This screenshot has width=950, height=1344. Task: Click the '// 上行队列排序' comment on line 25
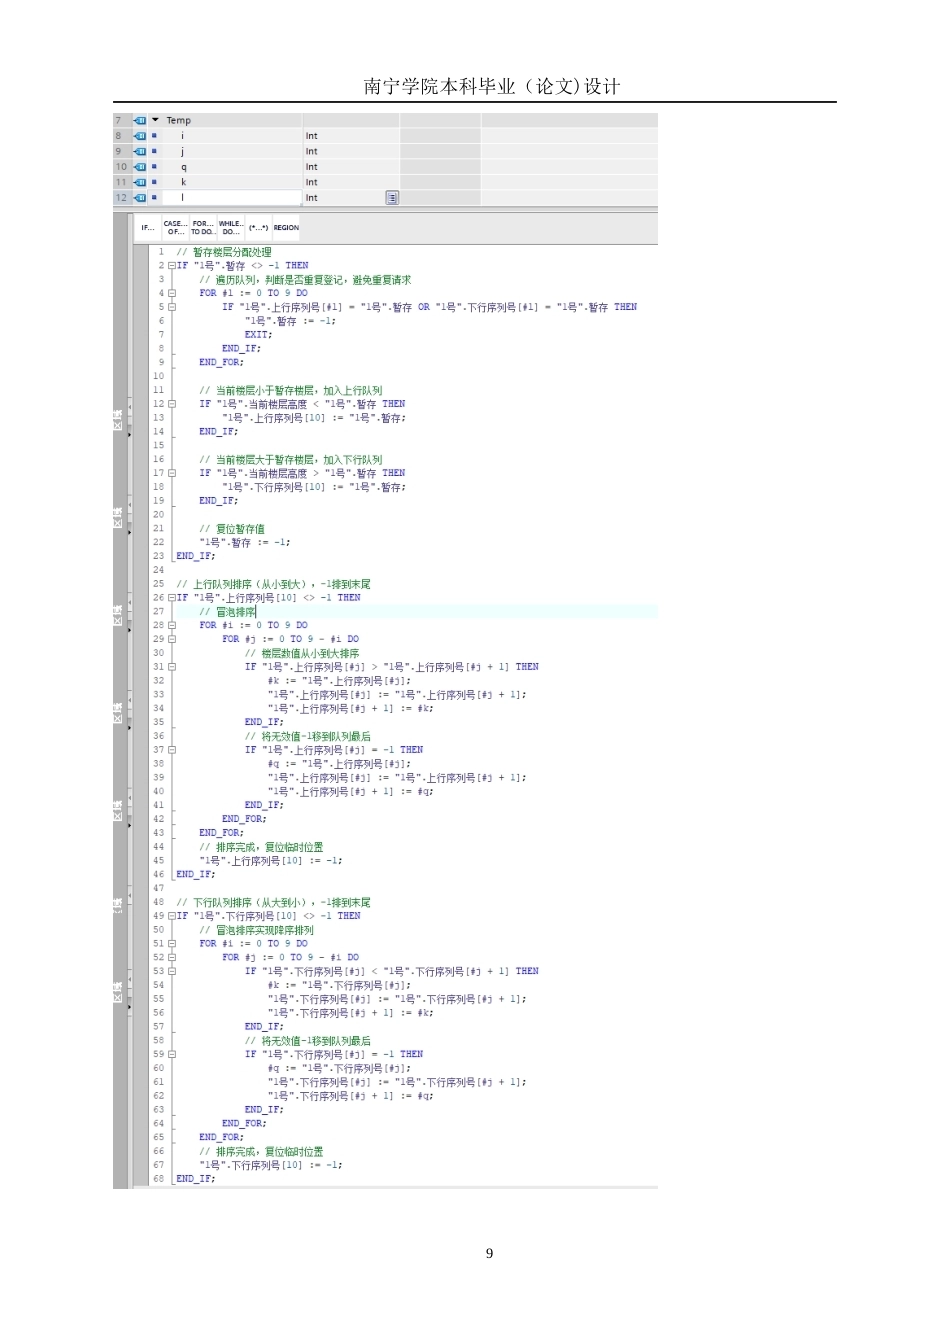click(274, 584)
